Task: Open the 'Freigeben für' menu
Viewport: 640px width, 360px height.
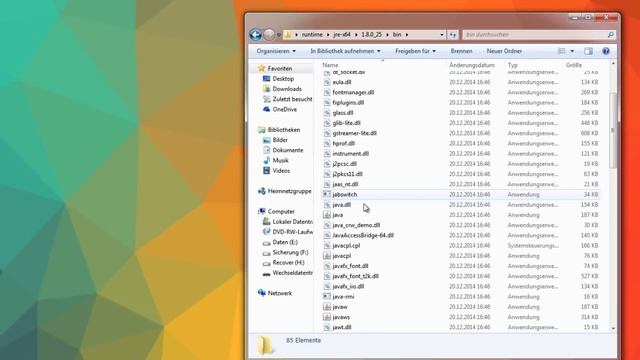Action: click(415, 51)
